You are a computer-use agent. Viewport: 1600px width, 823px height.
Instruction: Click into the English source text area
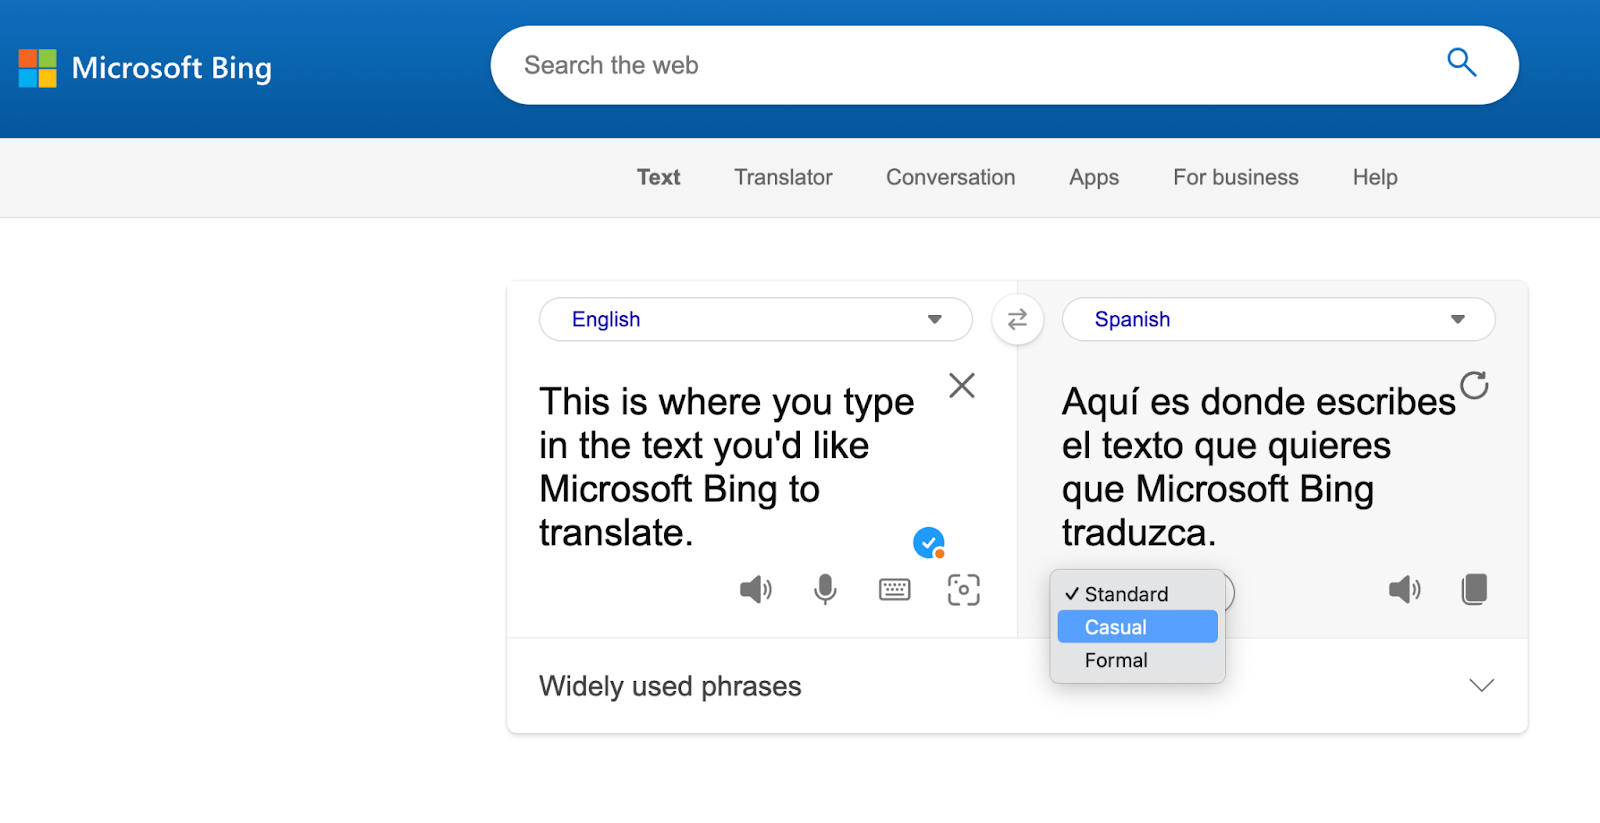[x=727, y=467]
